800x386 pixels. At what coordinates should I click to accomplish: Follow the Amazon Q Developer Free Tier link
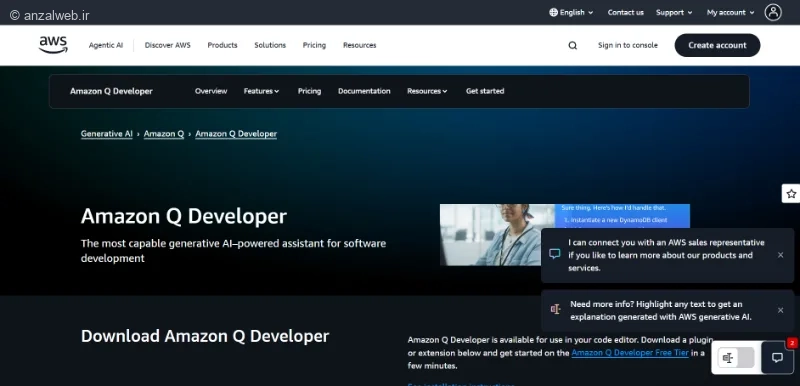(630, 353)
